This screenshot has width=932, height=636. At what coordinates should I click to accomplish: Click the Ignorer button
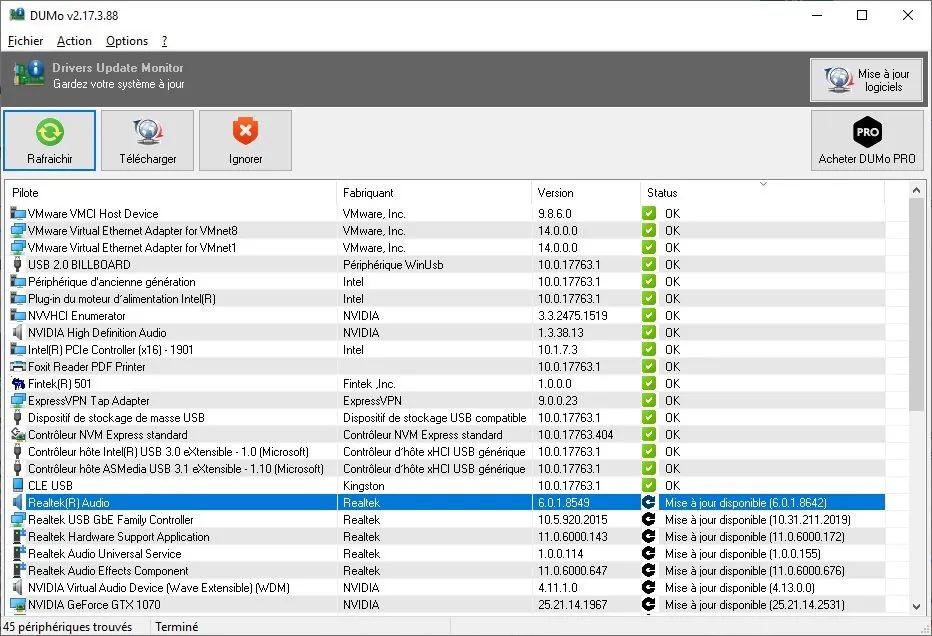tap(245, 140)
